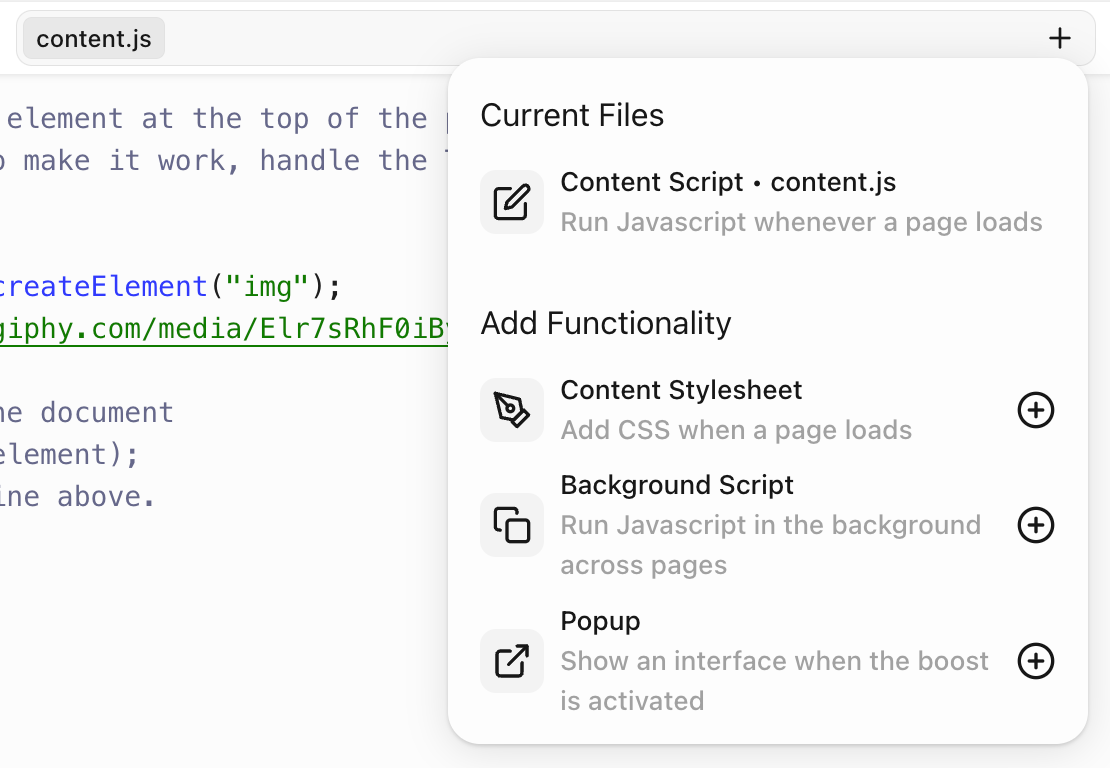Select Background Script option

tap(767, 525)
